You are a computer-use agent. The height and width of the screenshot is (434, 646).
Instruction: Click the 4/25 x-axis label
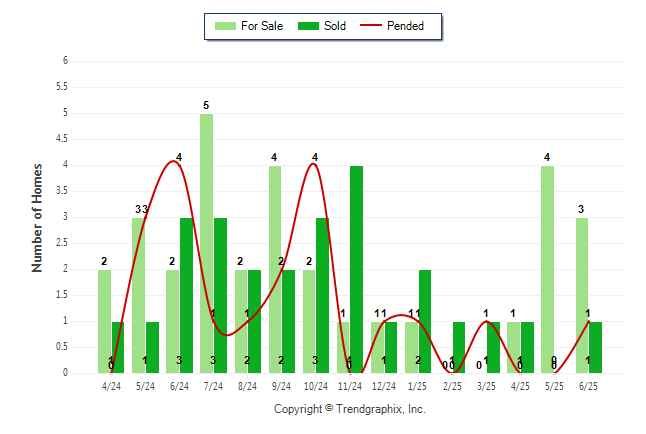[520, 386]
